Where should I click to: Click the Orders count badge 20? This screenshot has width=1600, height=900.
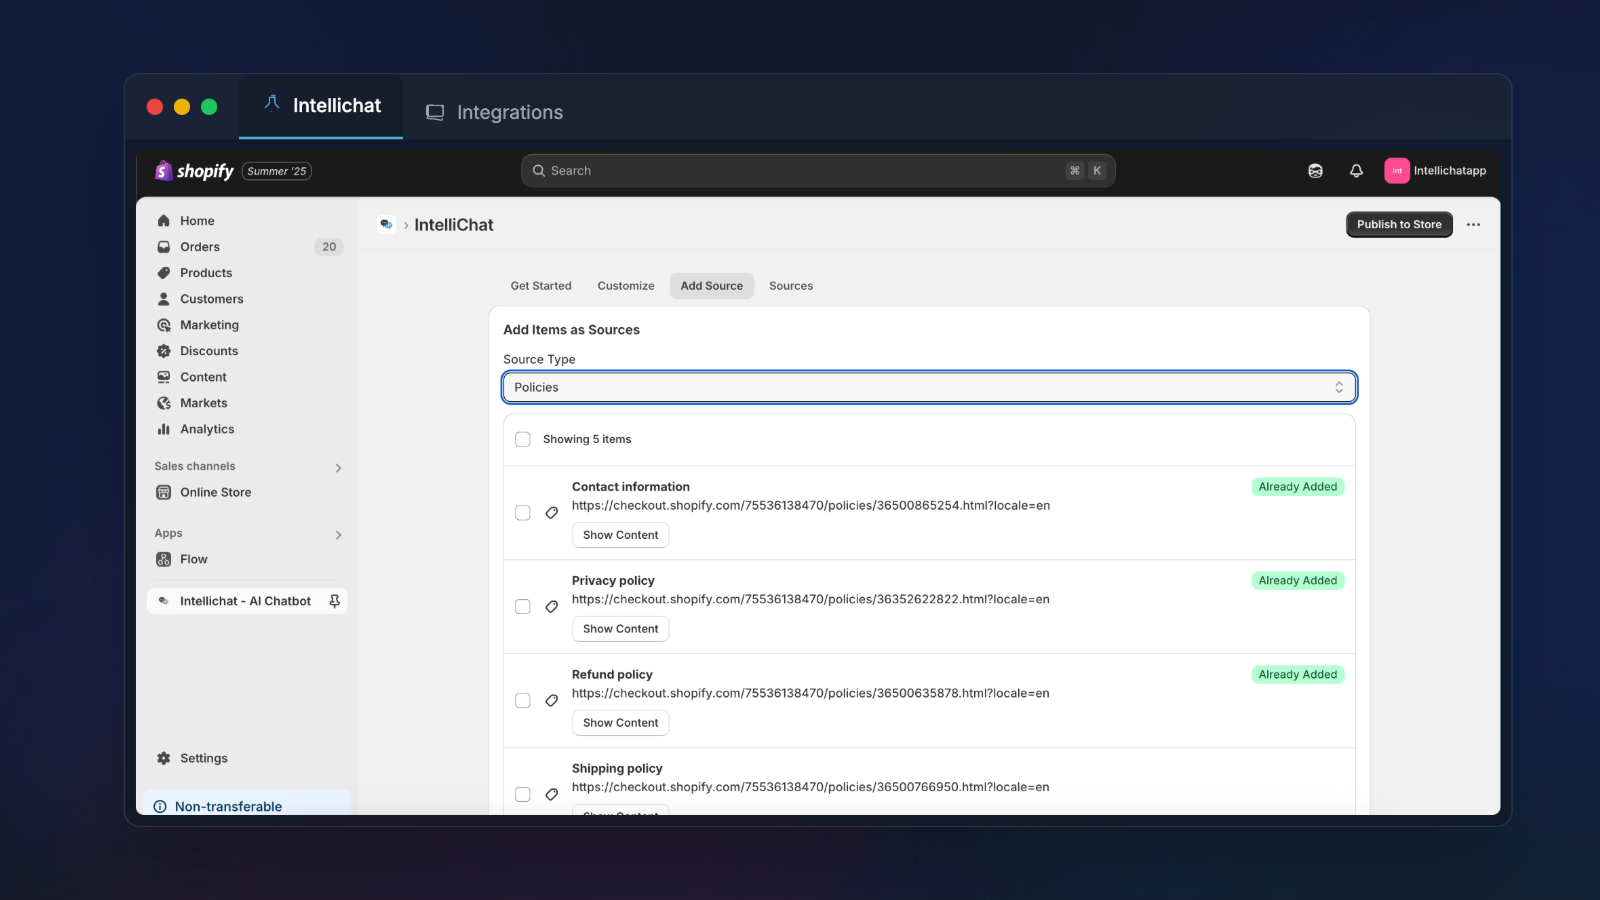[x=329, y=247]
